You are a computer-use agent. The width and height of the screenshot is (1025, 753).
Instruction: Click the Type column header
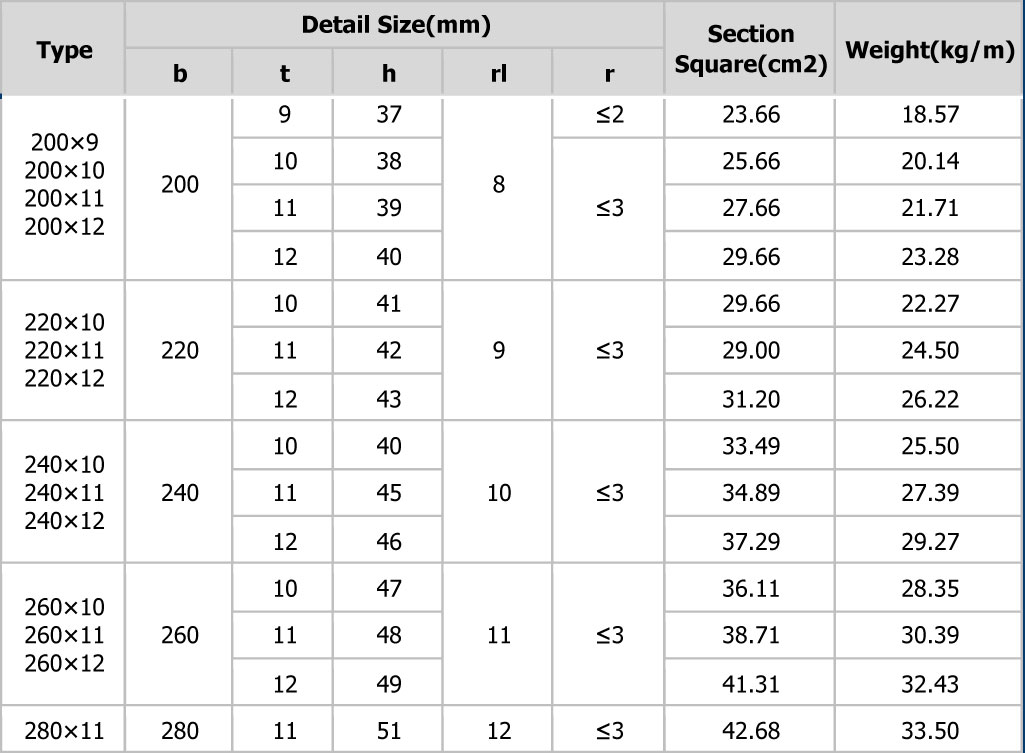coord(63,49)
